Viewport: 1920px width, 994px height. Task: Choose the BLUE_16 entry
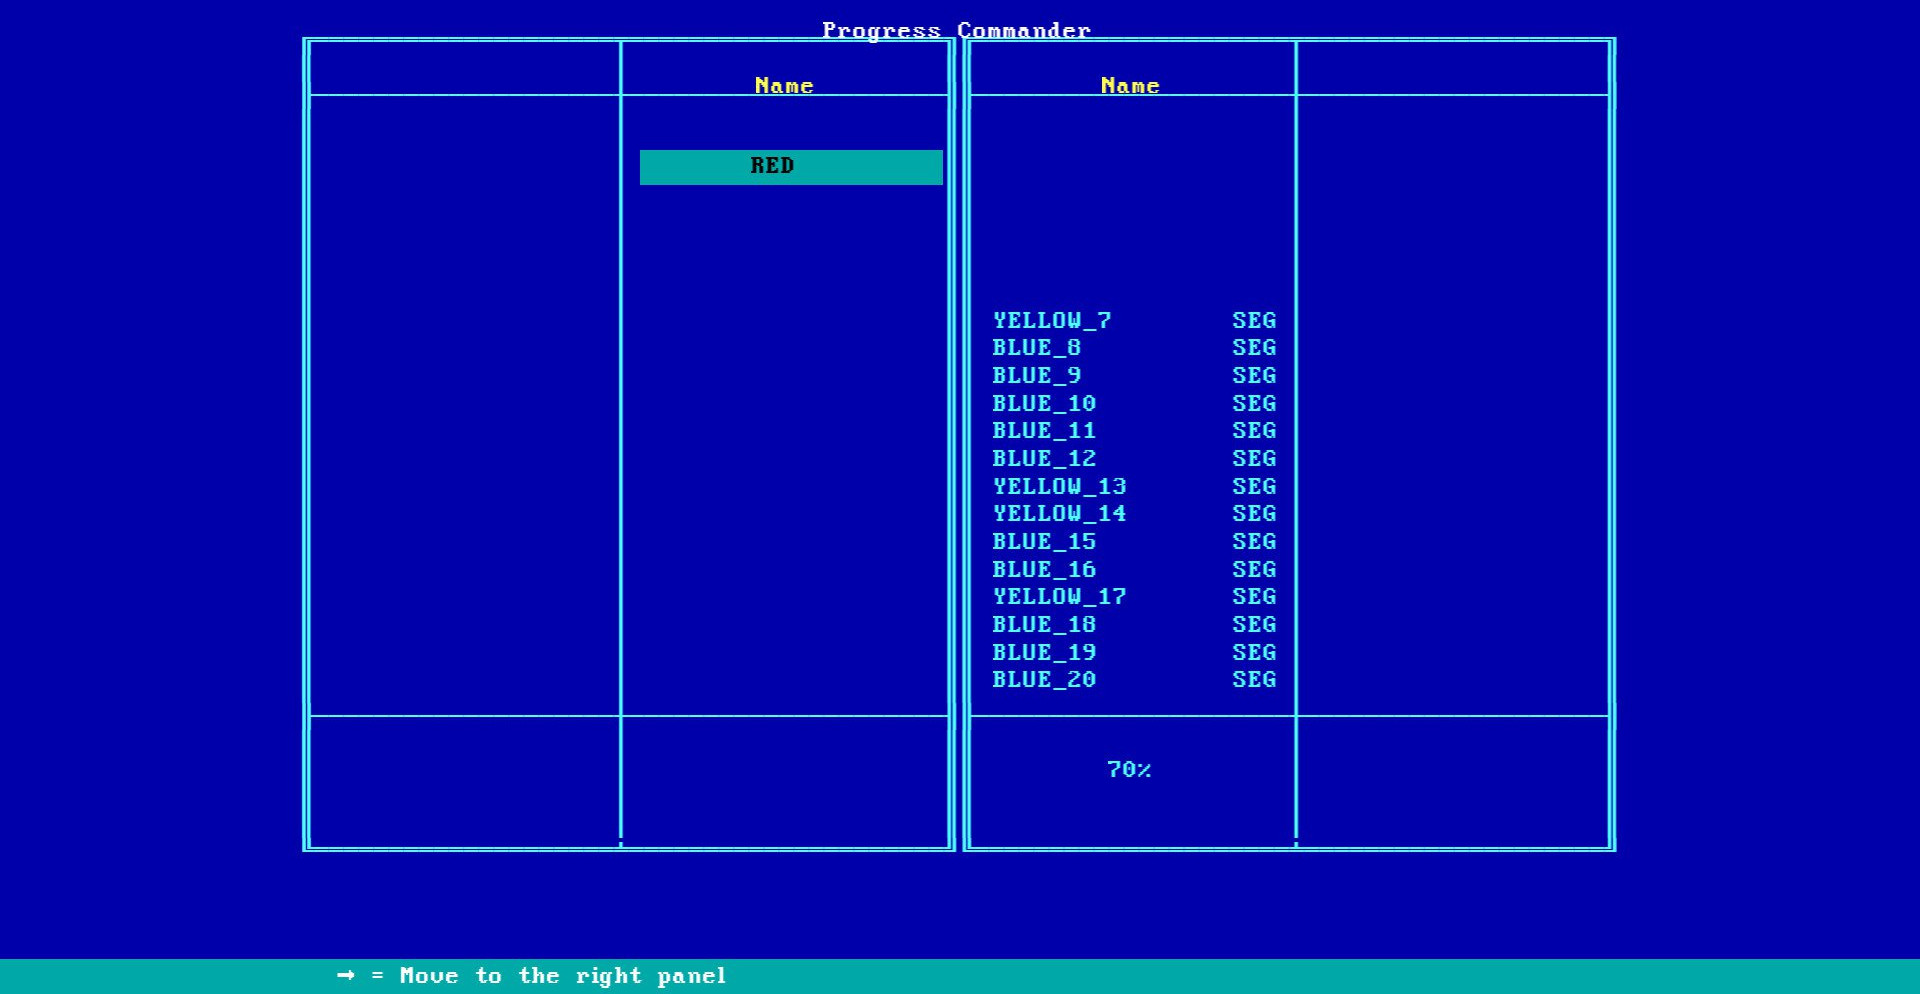[x=1044, y=570]
